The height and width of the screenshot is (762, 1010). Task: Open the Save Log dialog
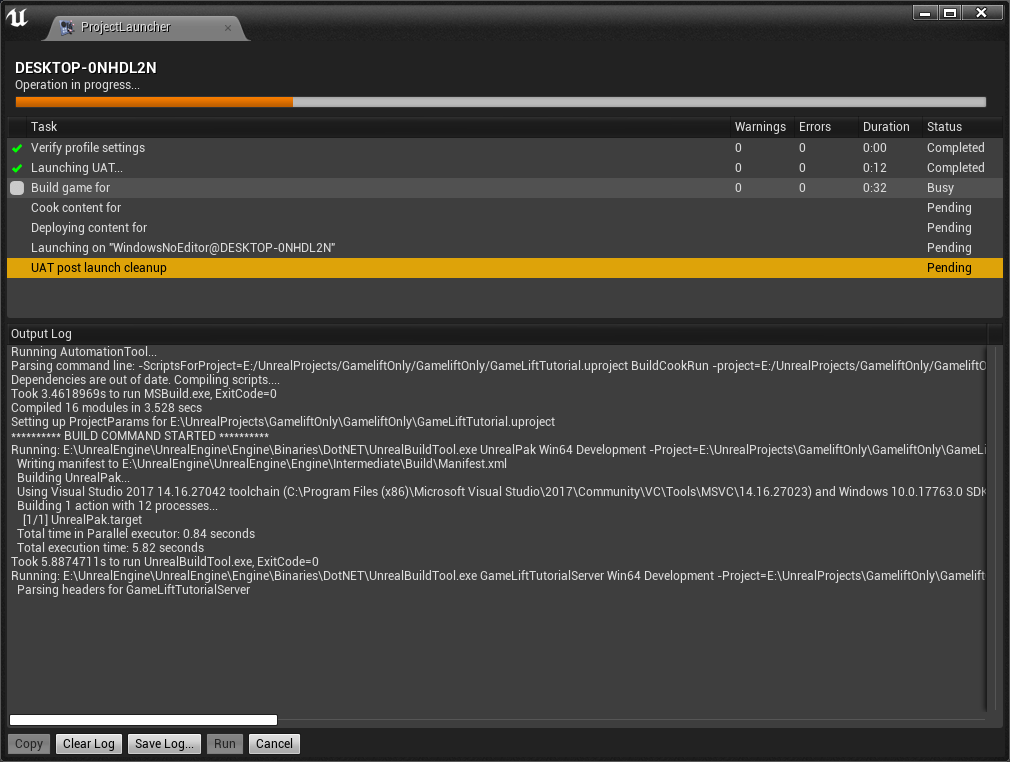pyautogui.click(x=165, y=744)
